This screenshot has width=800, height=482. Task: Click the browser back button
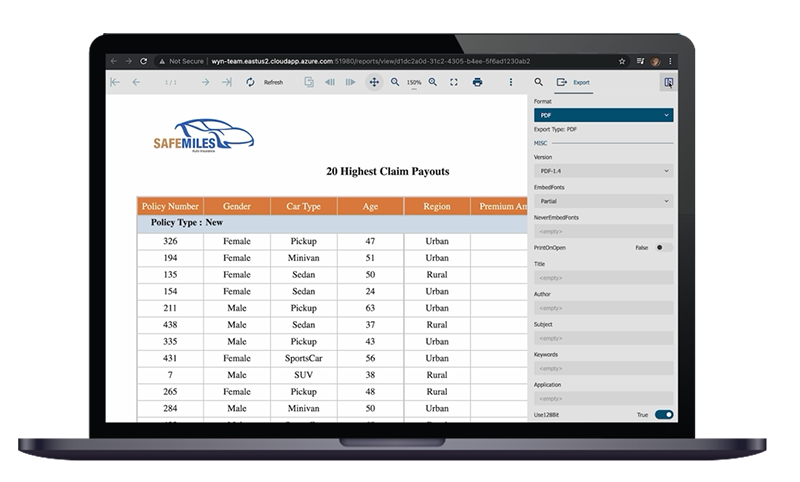[x=114, y=60]
